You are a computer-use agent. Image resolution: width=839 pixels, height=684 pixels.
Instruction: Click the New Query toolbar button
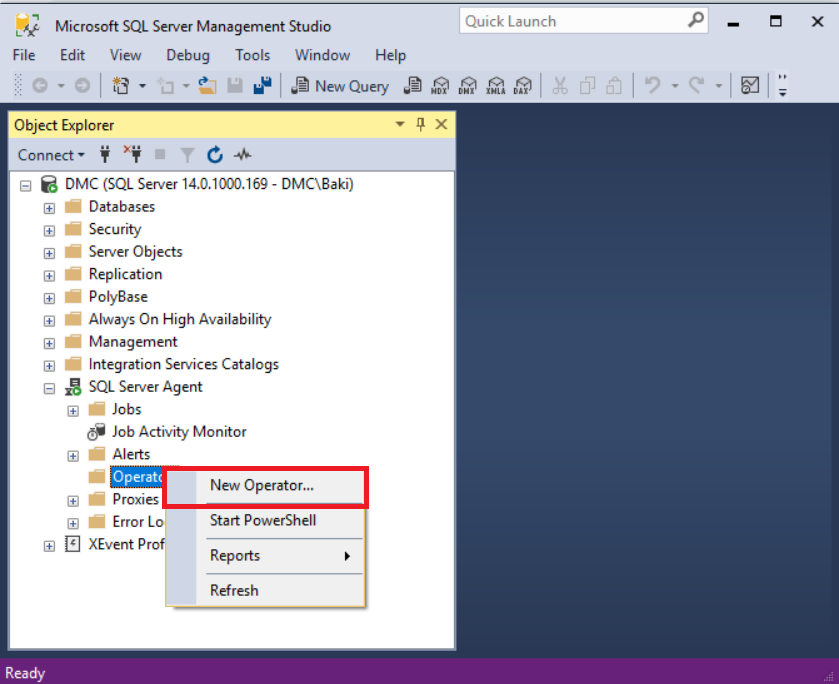point(340,86)
